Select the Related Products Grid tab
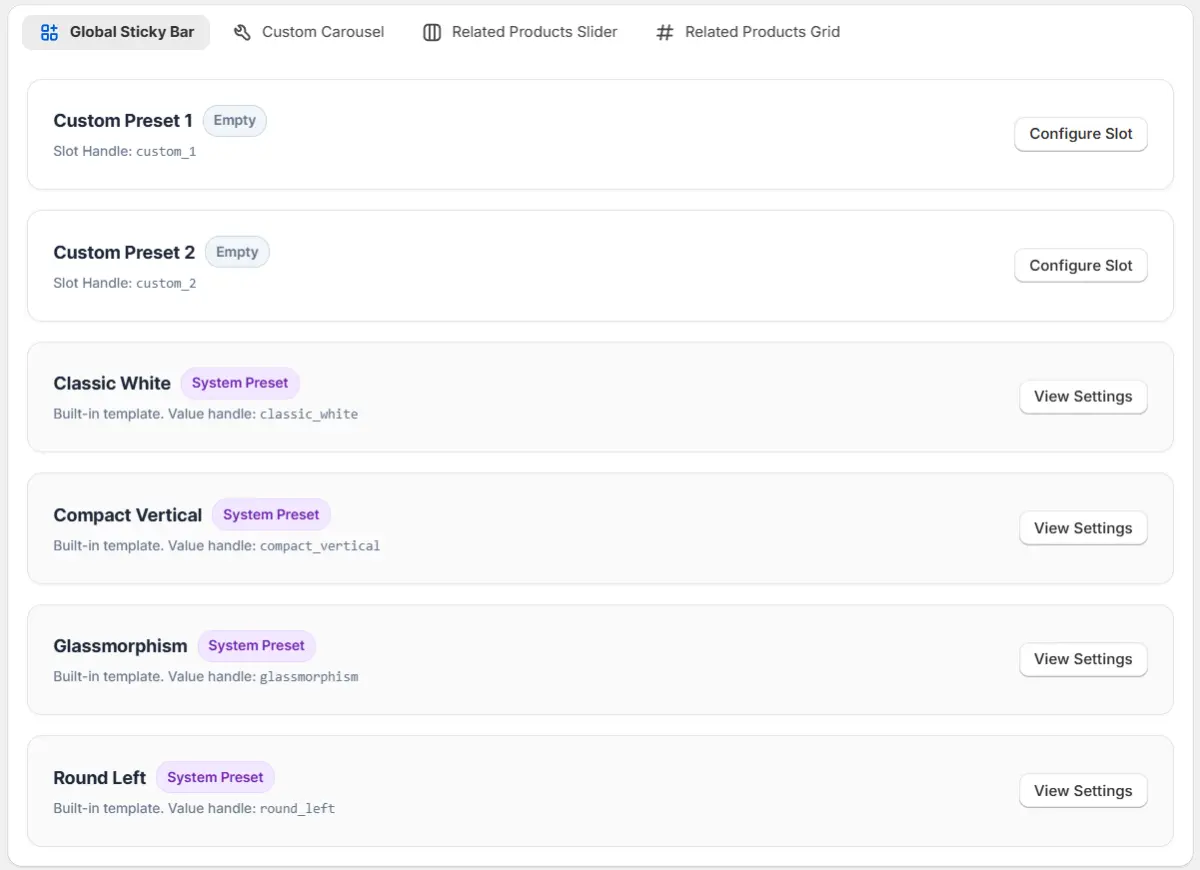The width and height of the screenshot is (1200, 870). 748,32
